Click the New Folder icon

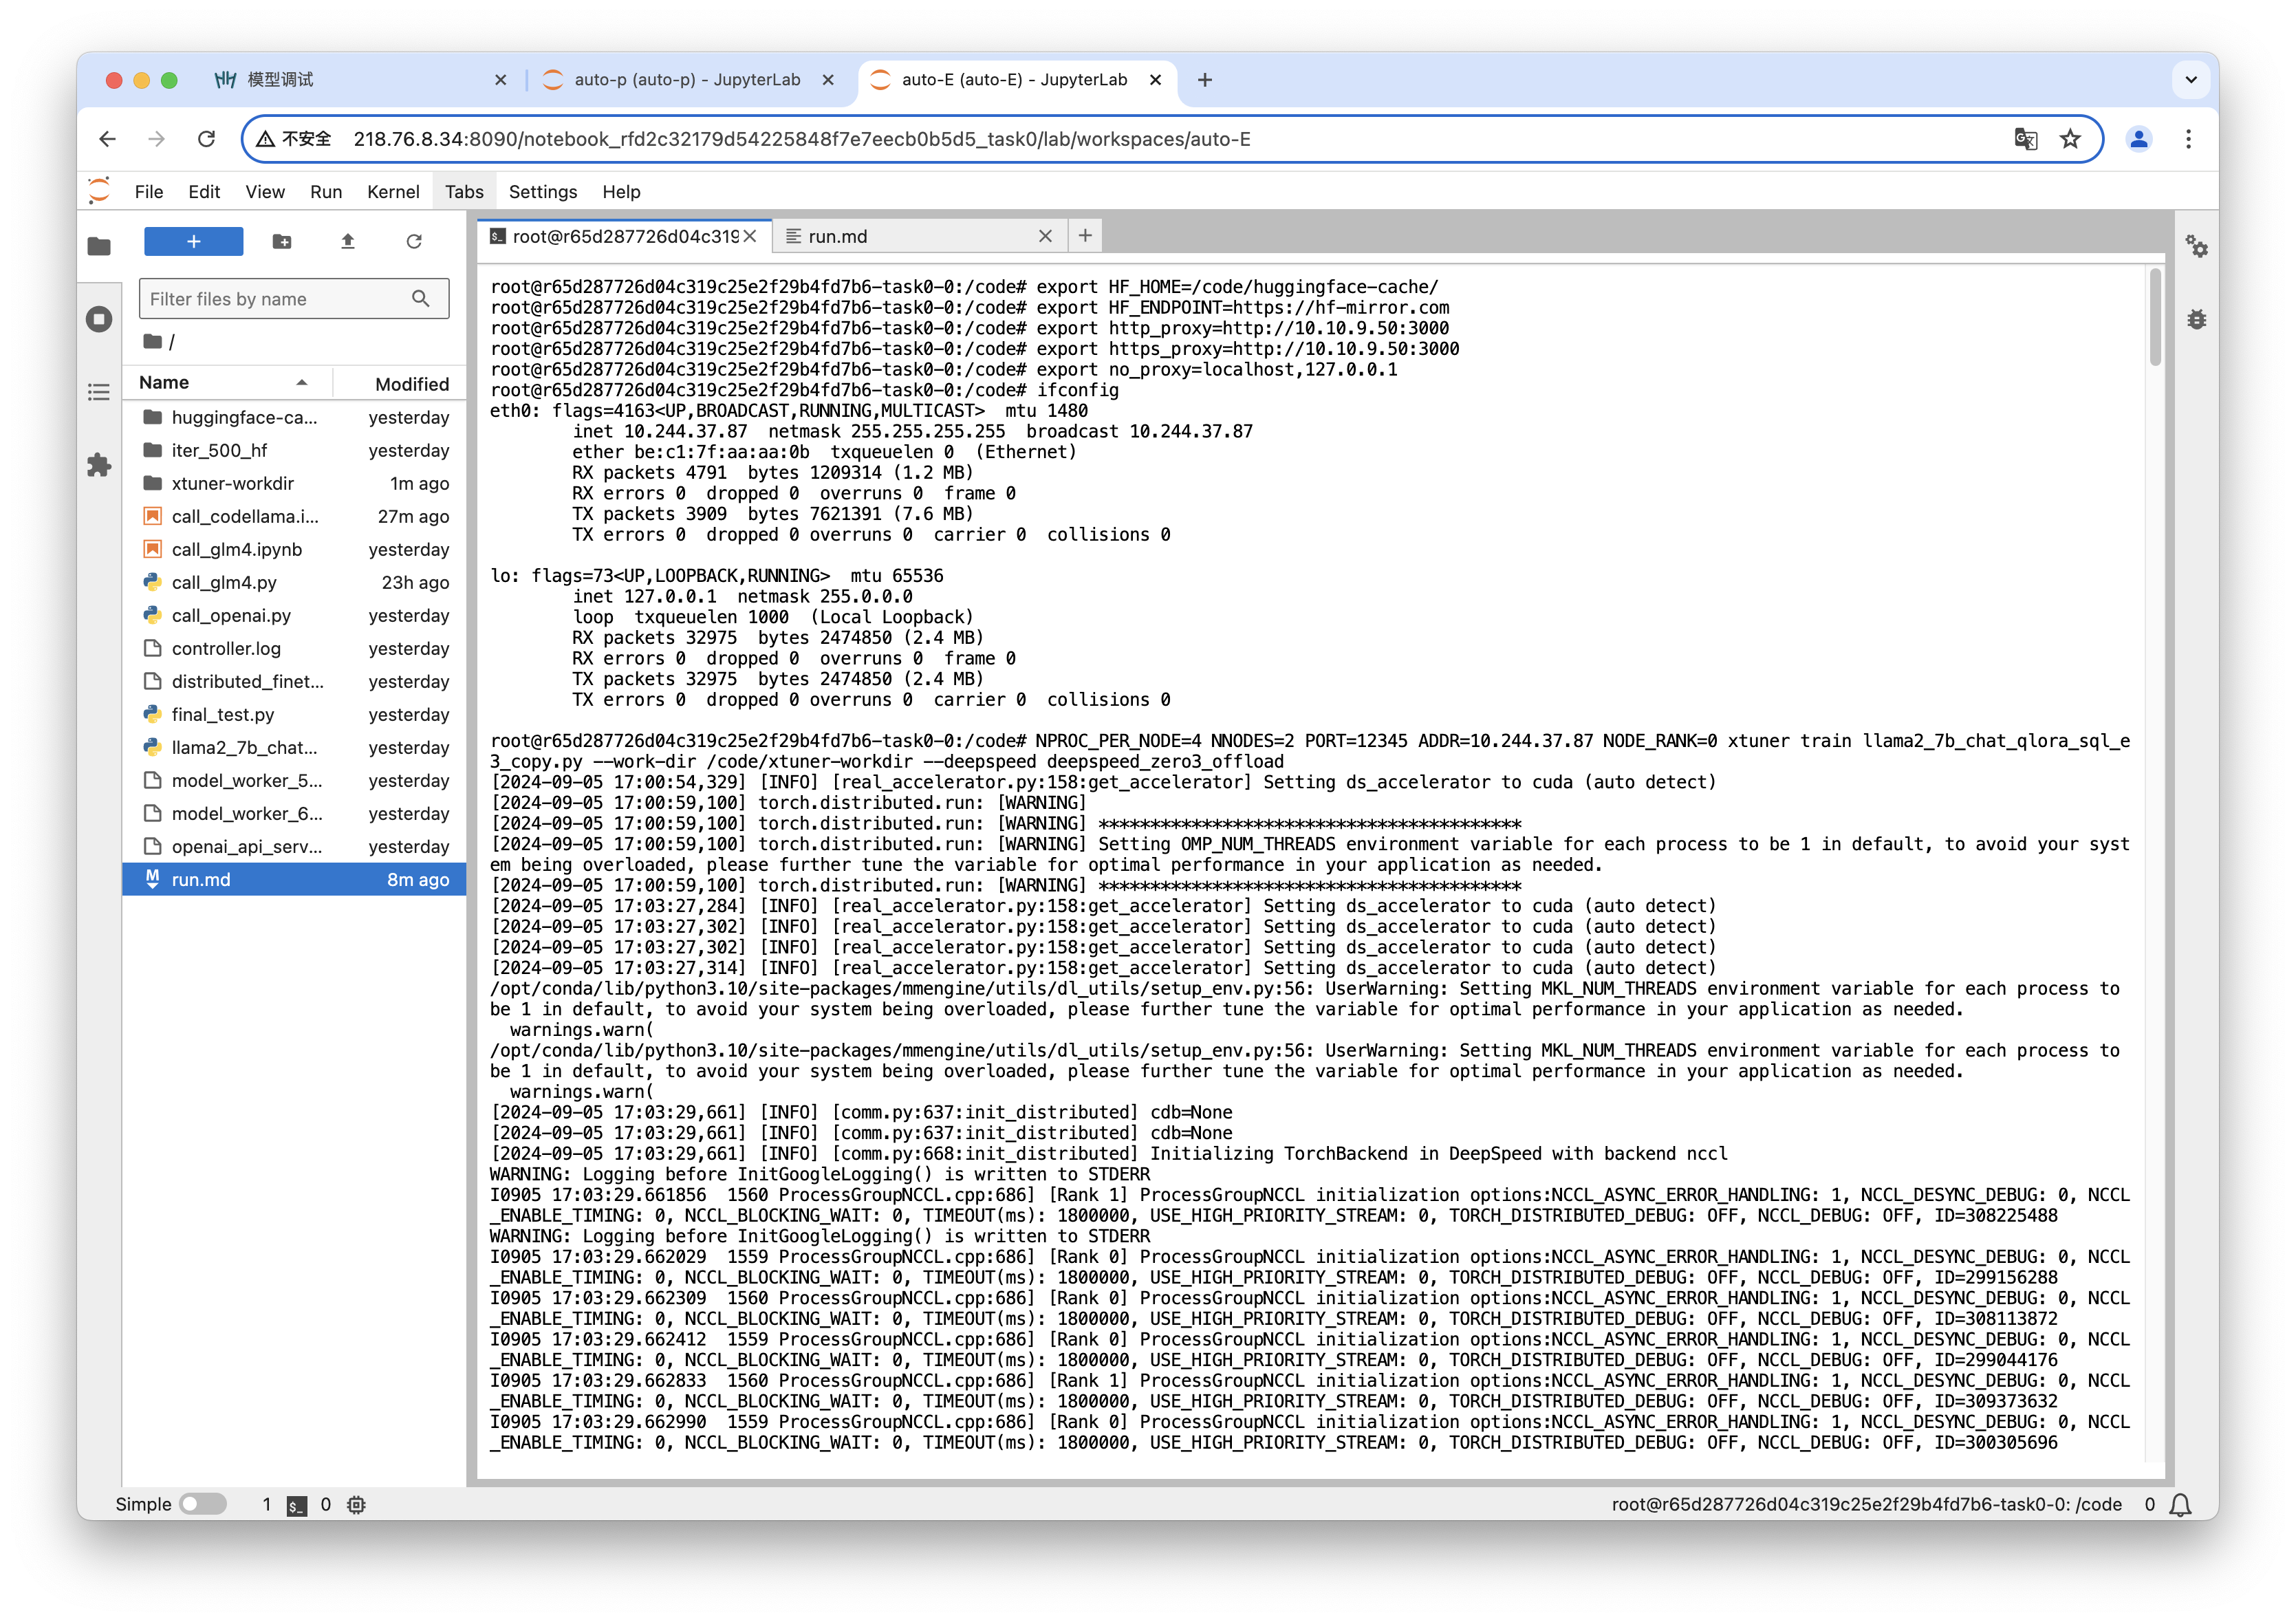[282, 241]
